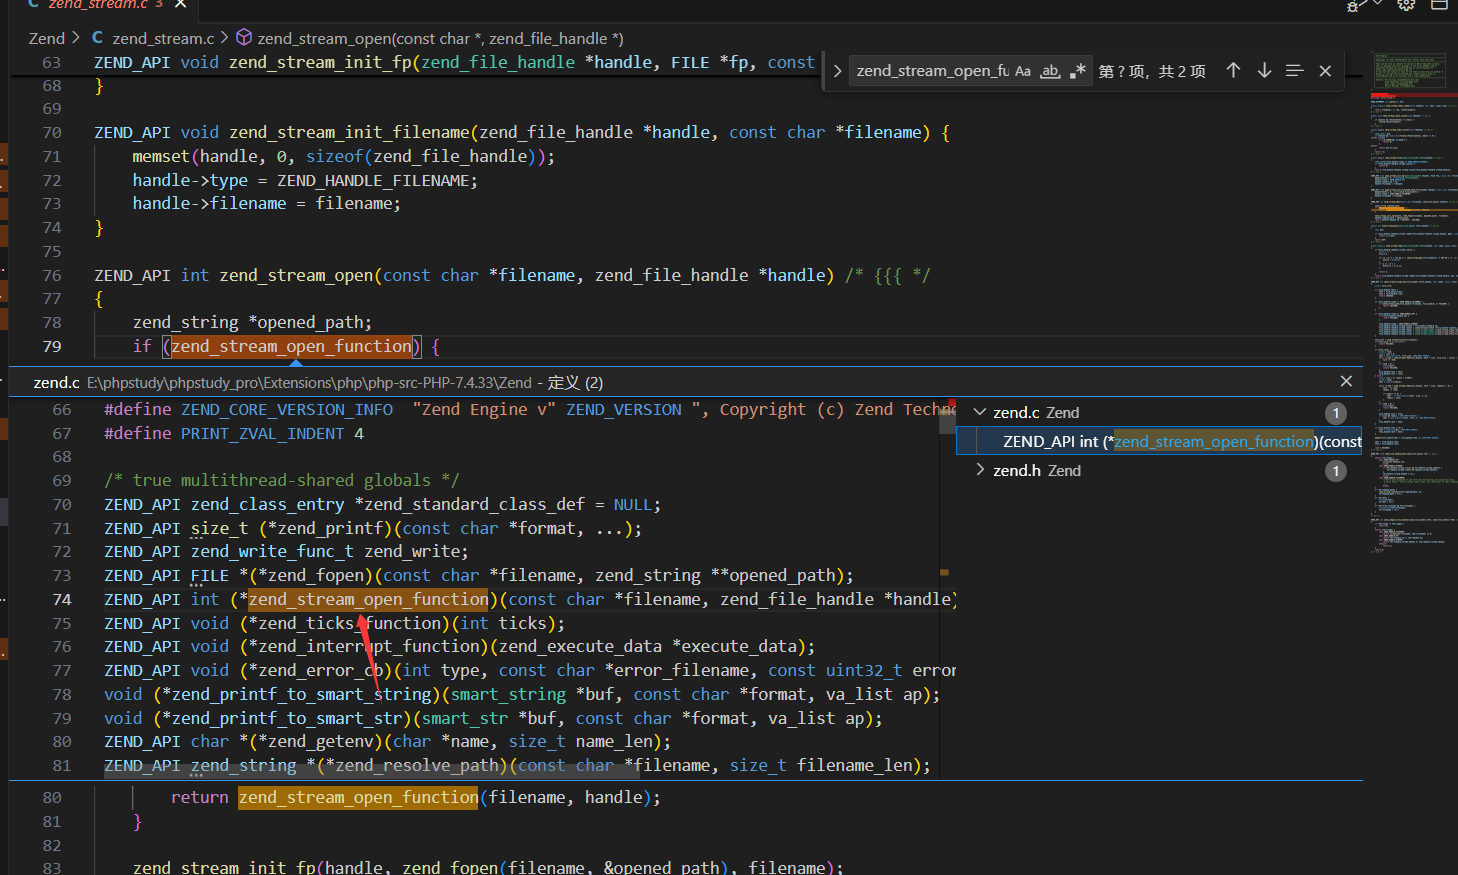The width and height of the screenshot is (1458, 875).
Task: Click Find in Selection icon
Action: 1294,70
